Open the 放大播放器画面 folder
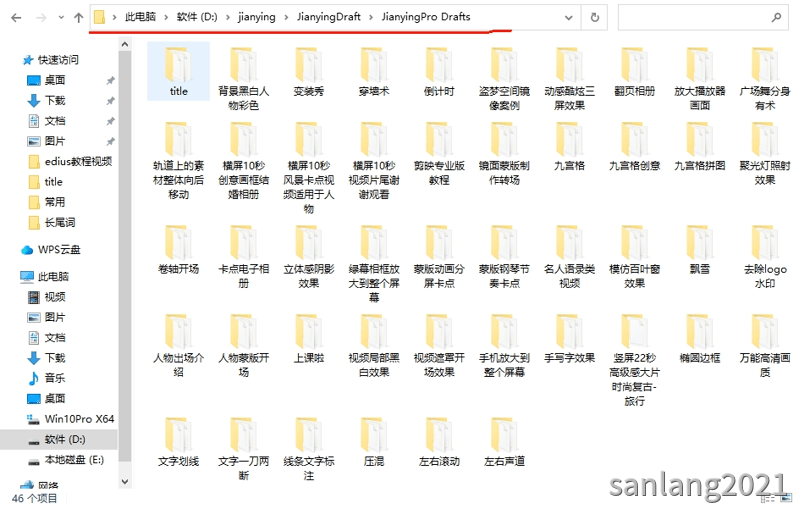 coord(700,78)
